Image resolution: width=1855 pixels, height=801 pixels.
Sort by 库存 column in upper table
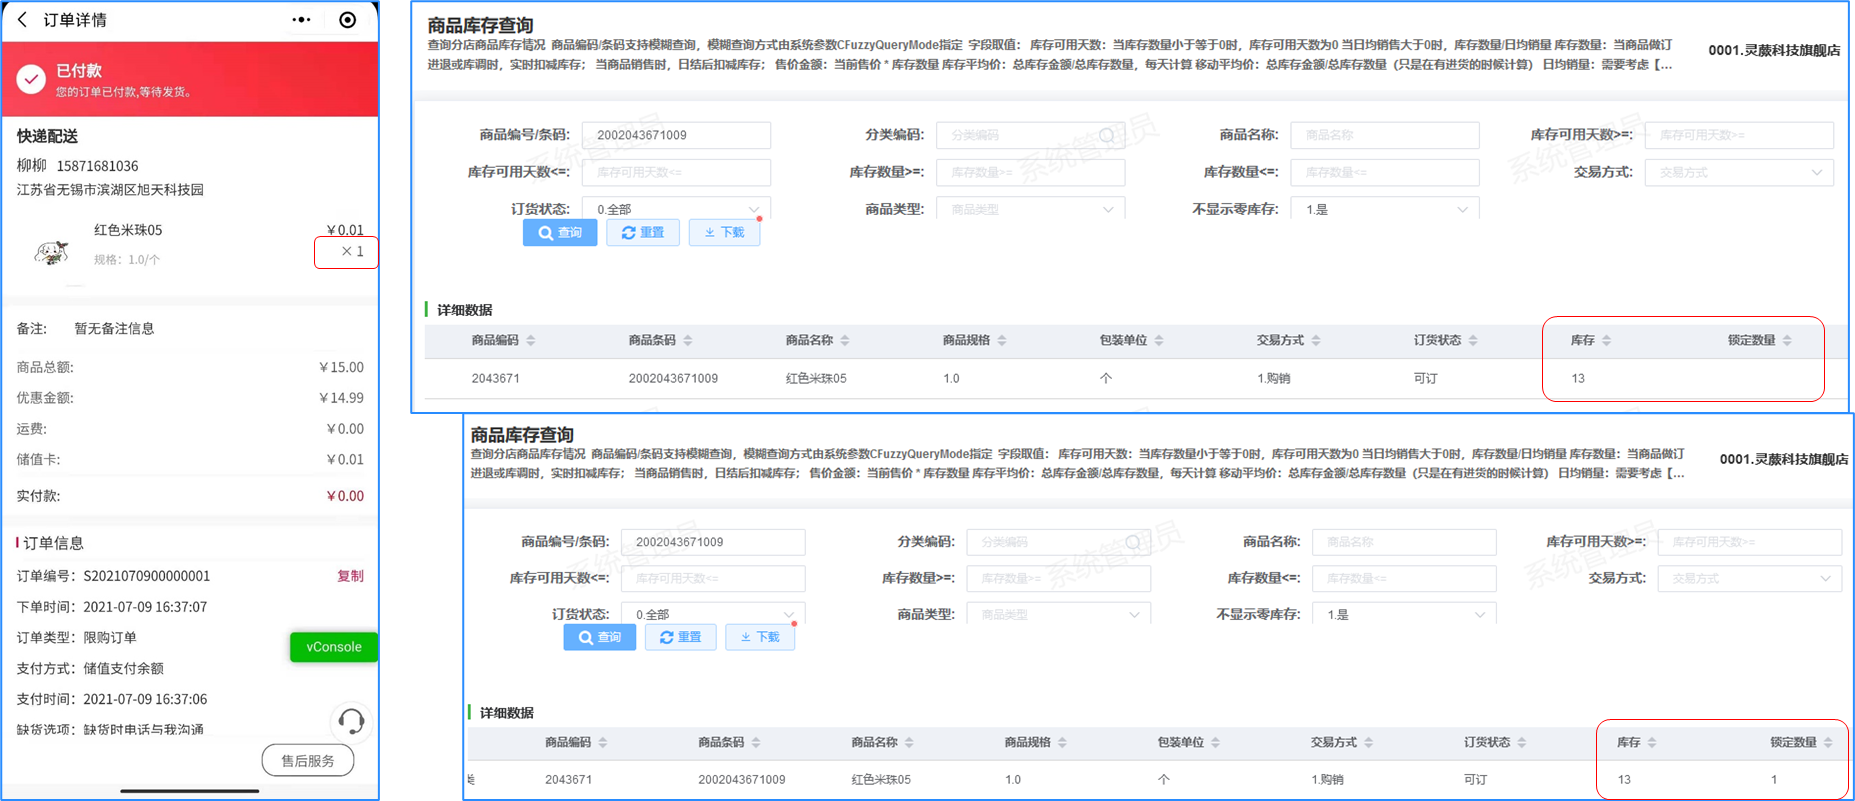click(1606, 341)
